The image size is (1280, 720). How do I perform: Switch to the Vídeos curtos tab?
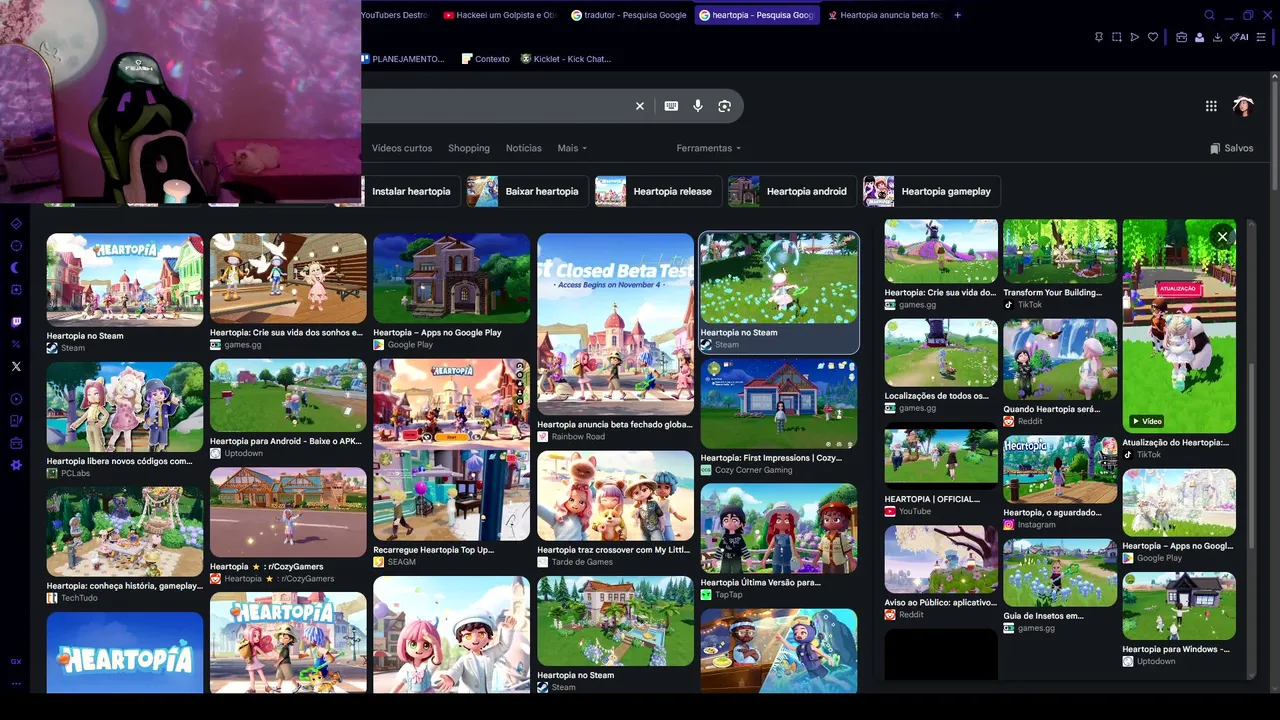coord(402,148)
